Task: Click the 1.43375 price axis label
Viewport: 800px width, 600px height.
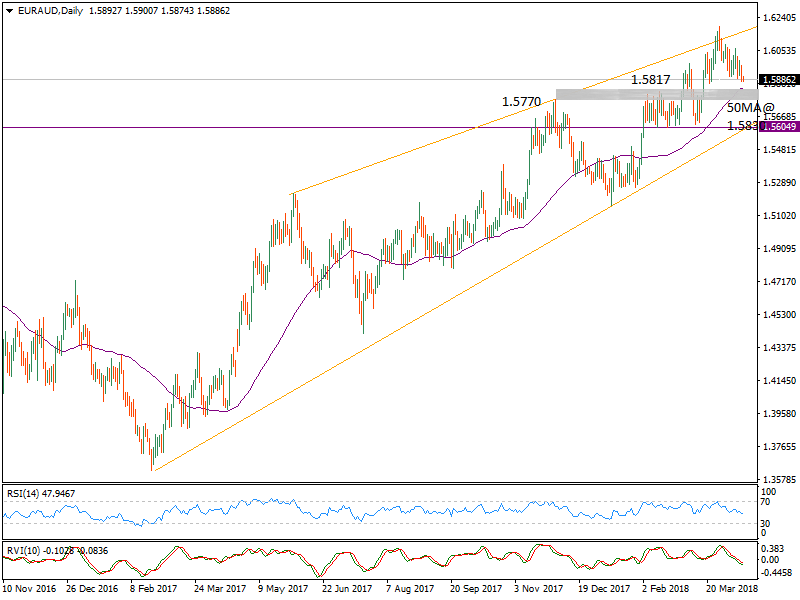Action: point(779,347)
